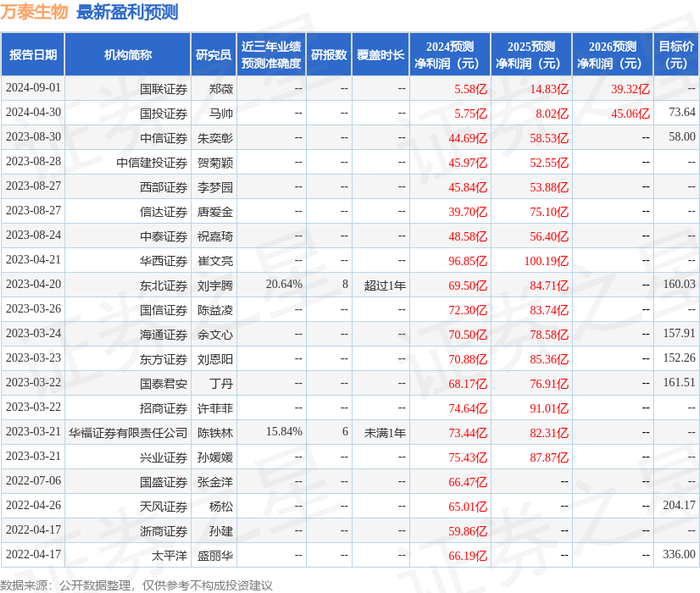The width and height of the screenshot is (700, 593).
Task: Select the 研报数 column header
Action: [x=329, y=54]
